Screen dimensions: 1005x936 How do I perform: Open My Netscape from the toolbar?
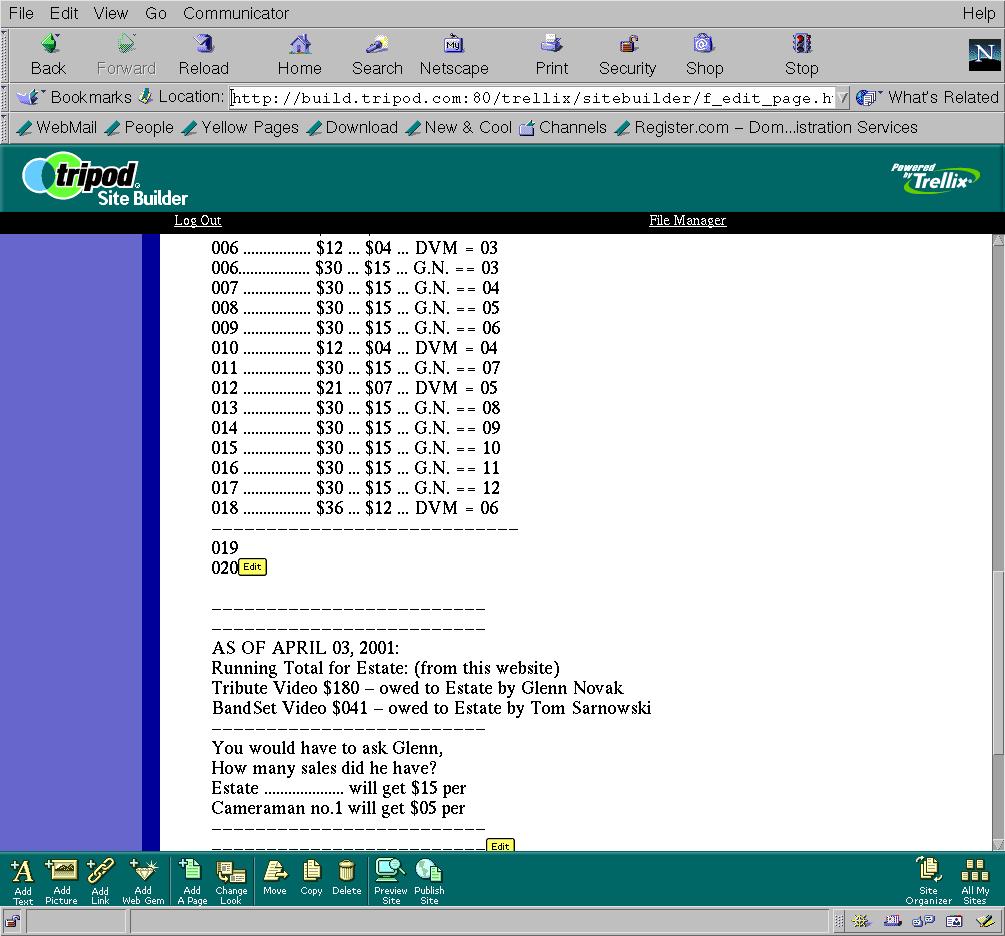coord(454,54)
